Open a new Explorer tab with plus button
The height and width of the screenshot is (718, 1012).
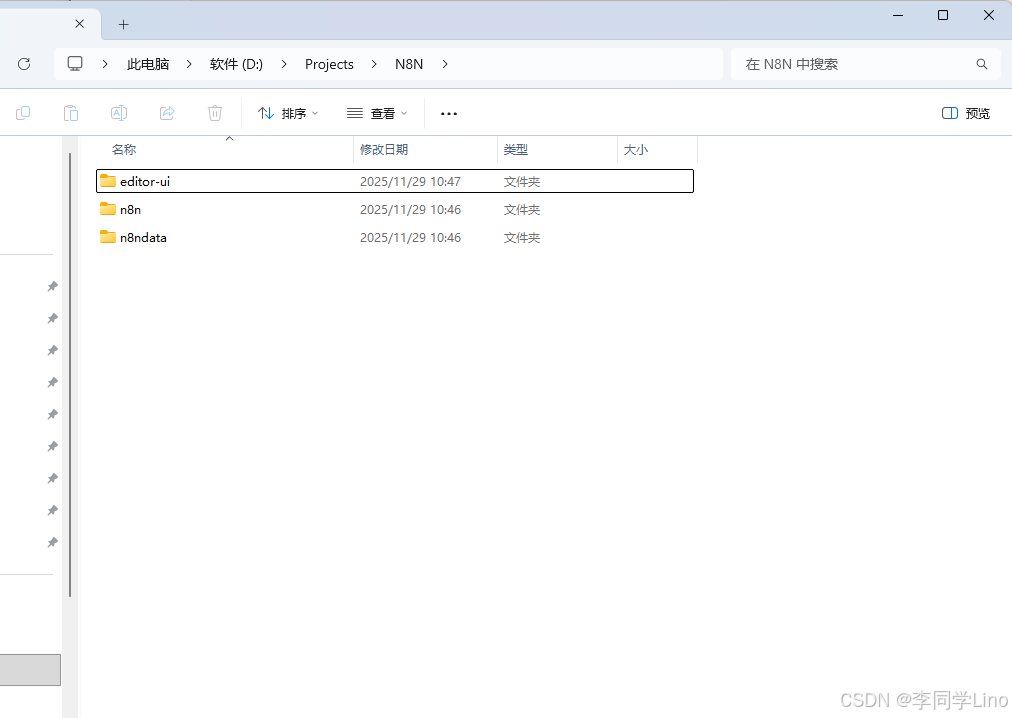(123, 24)
